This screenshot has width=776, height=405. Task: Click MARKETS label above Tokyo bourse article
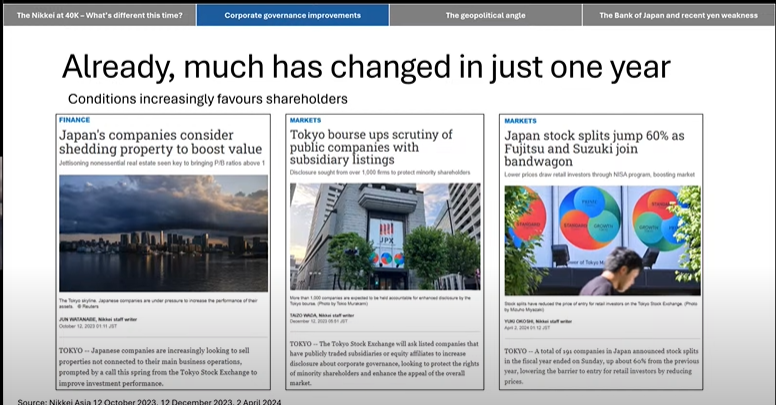(x=305, y=120)
